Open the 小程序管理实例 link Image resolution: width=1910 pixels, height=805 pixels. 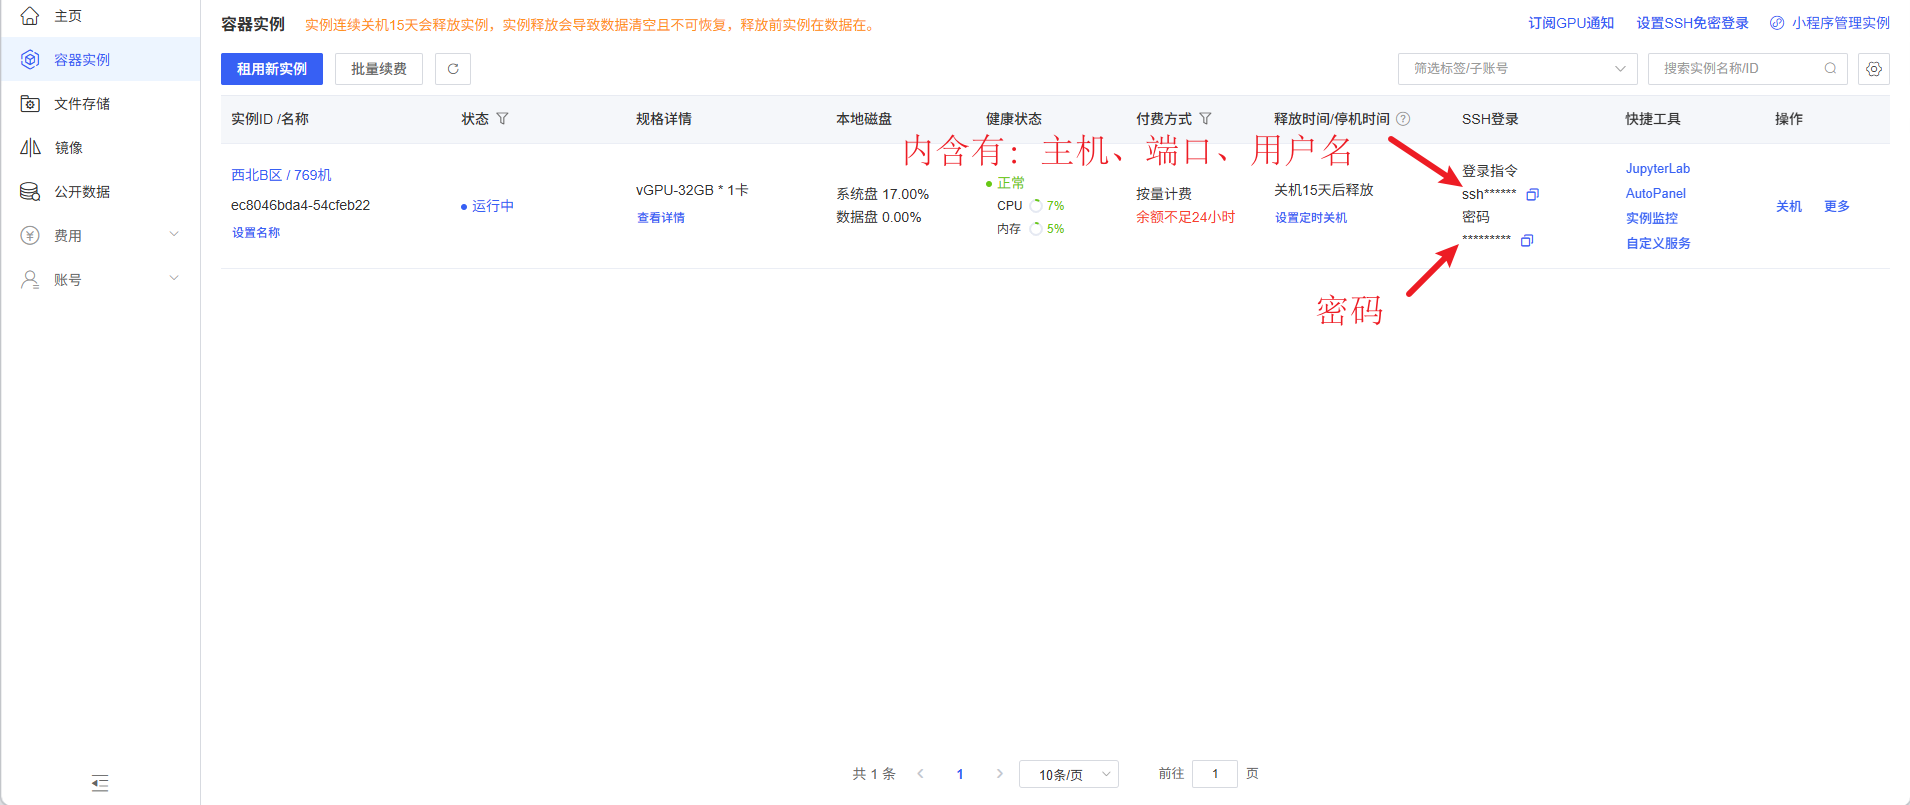[x=1840, y=23]
